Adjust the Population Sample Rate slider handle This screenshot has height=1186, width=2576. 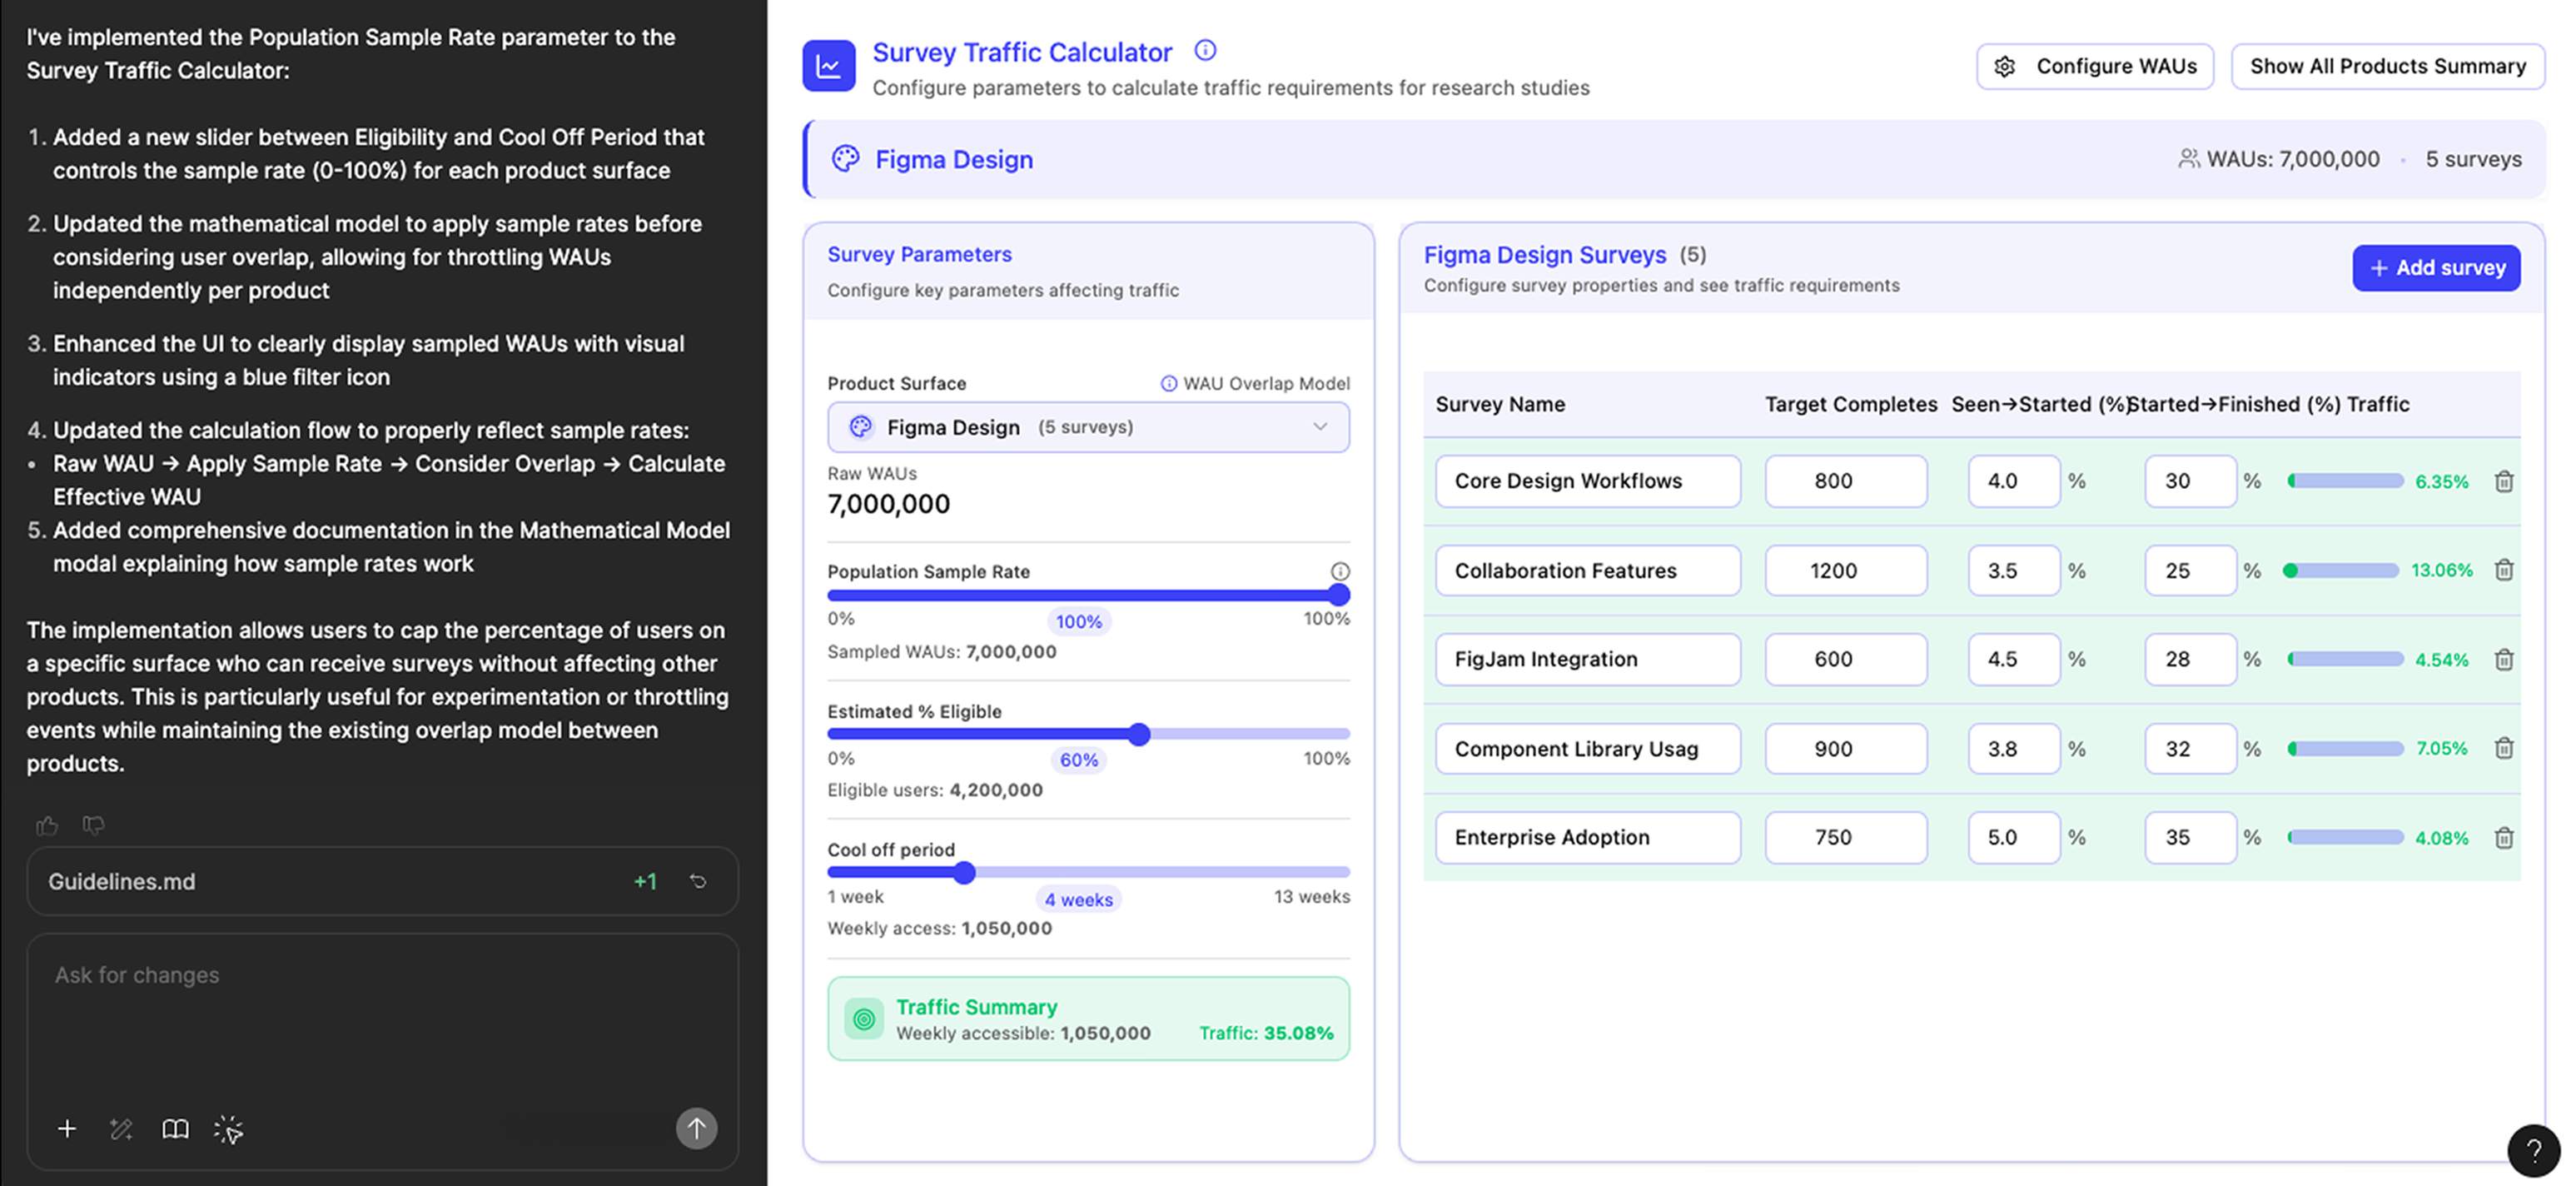coord(1339,595)
